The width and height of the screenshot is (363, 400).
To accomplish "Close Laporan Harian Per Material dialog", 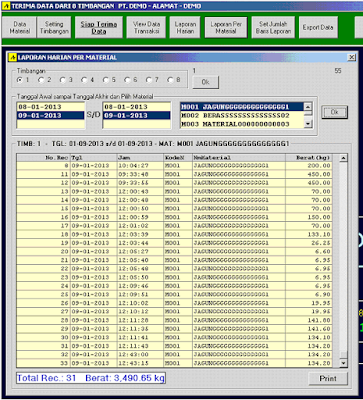I will tap(352, 58).
